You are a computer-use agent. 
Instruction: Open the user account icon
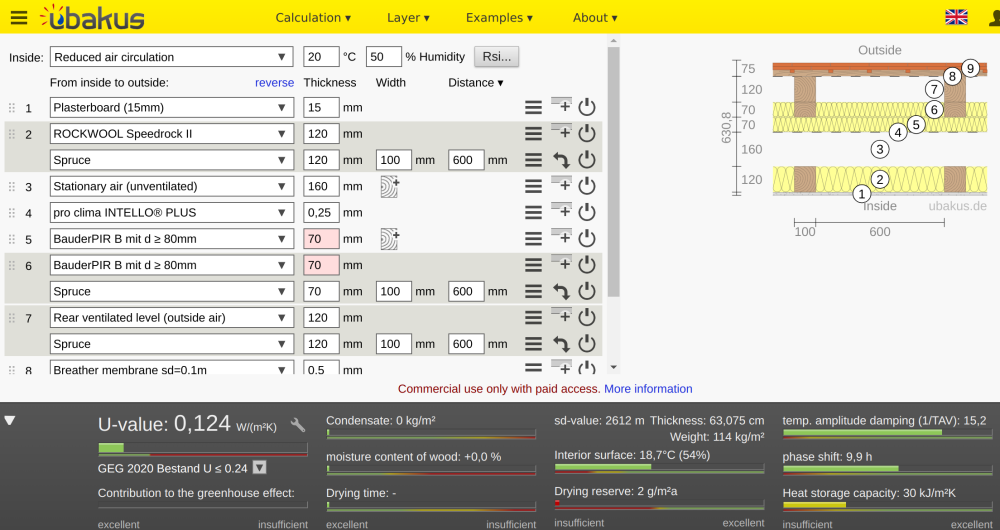[994, 18]
